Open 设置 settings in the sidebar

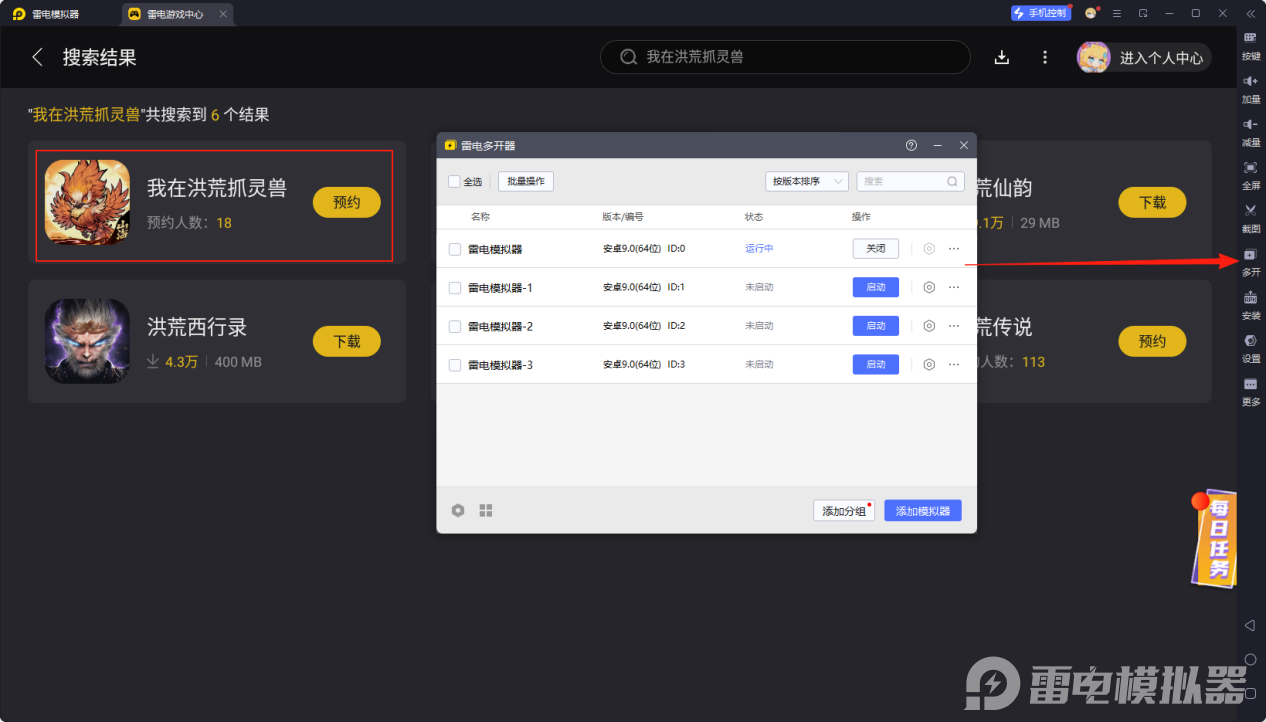pyautogui.click(x=1250, y=346)
